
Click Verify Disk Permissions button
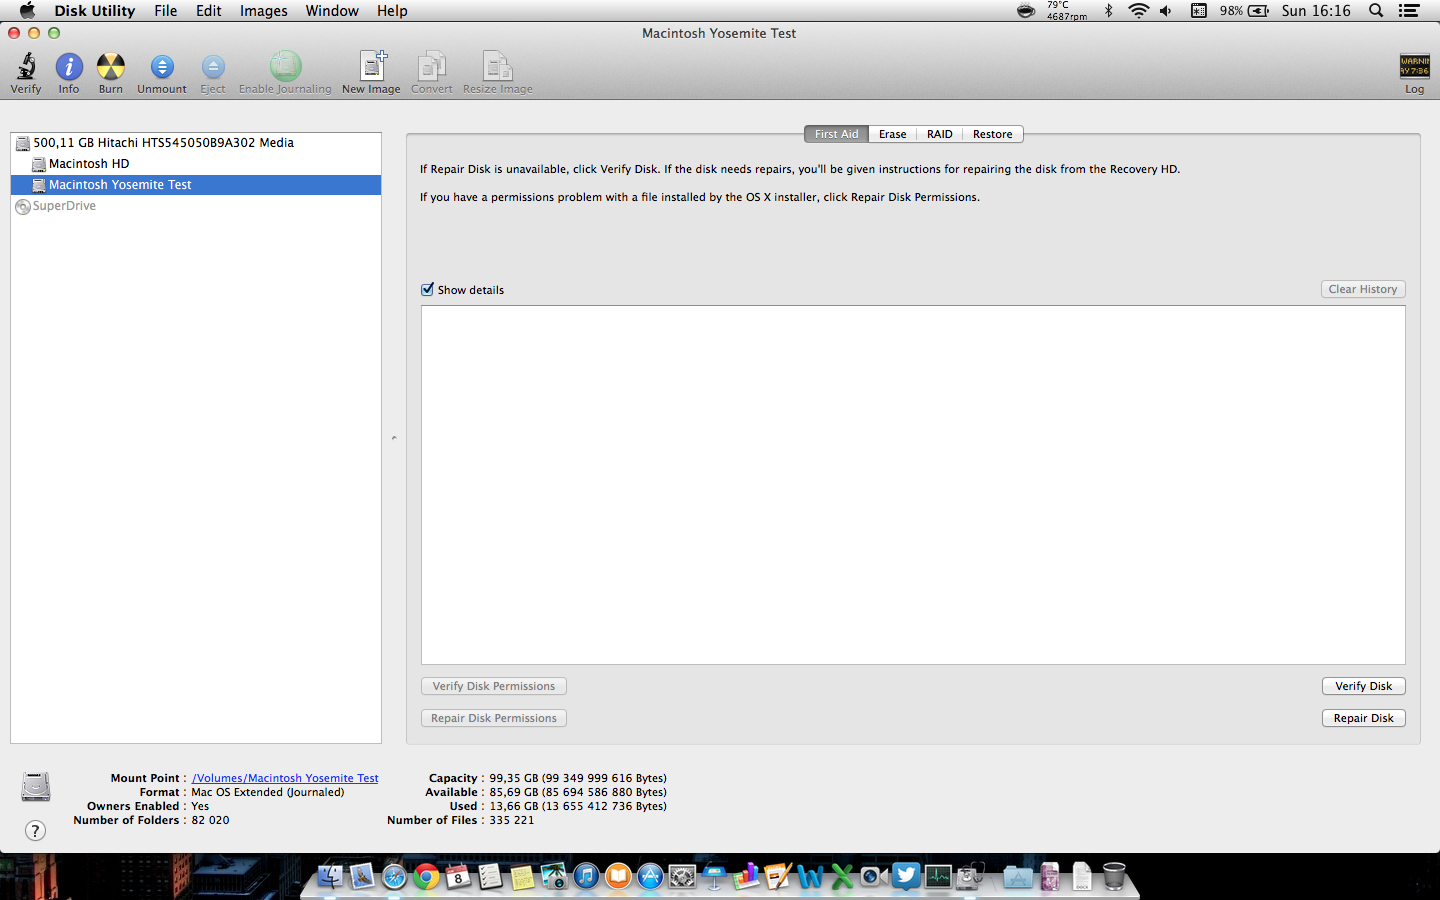[x=494, y=686]
